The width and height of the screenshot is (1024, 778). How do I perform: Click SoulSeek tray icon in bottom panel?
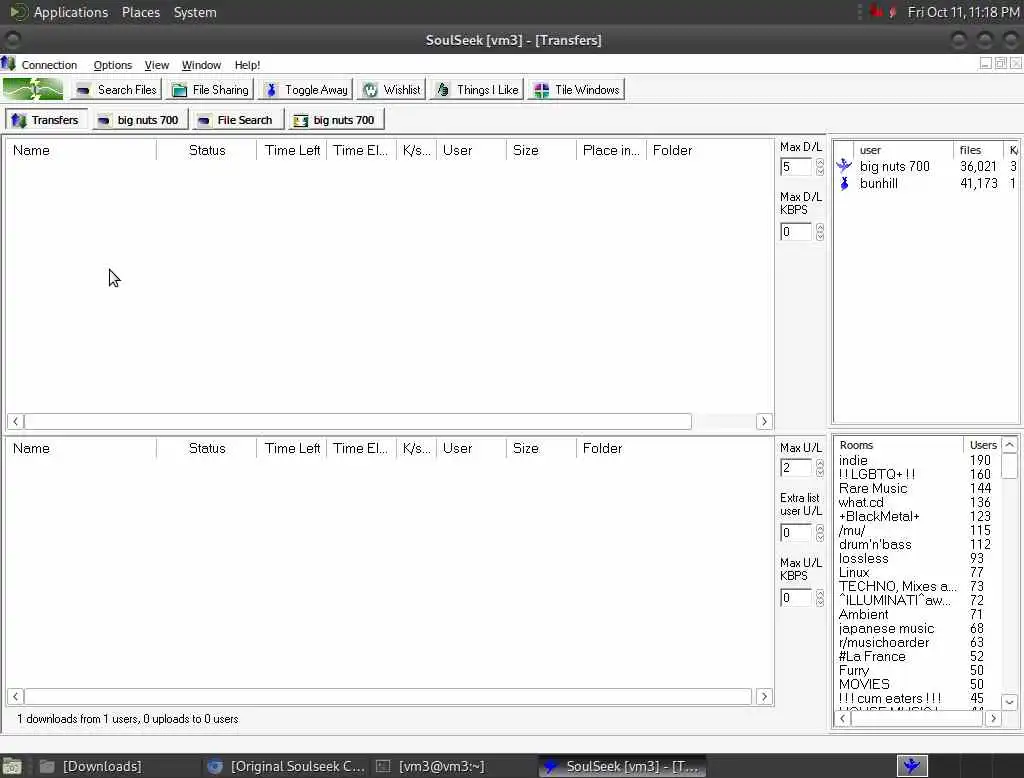click(x=912, y=766)
